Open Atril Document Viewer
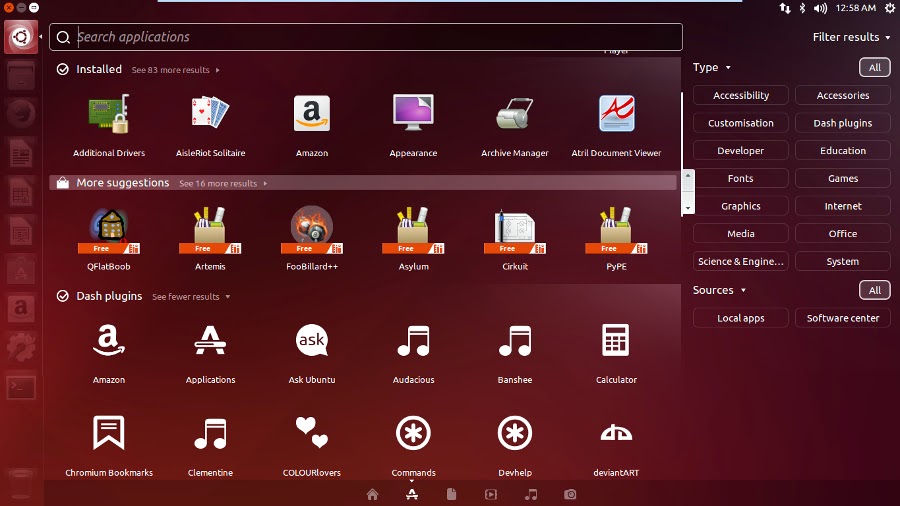Viewport: 900px width, 506px height. 616,125
